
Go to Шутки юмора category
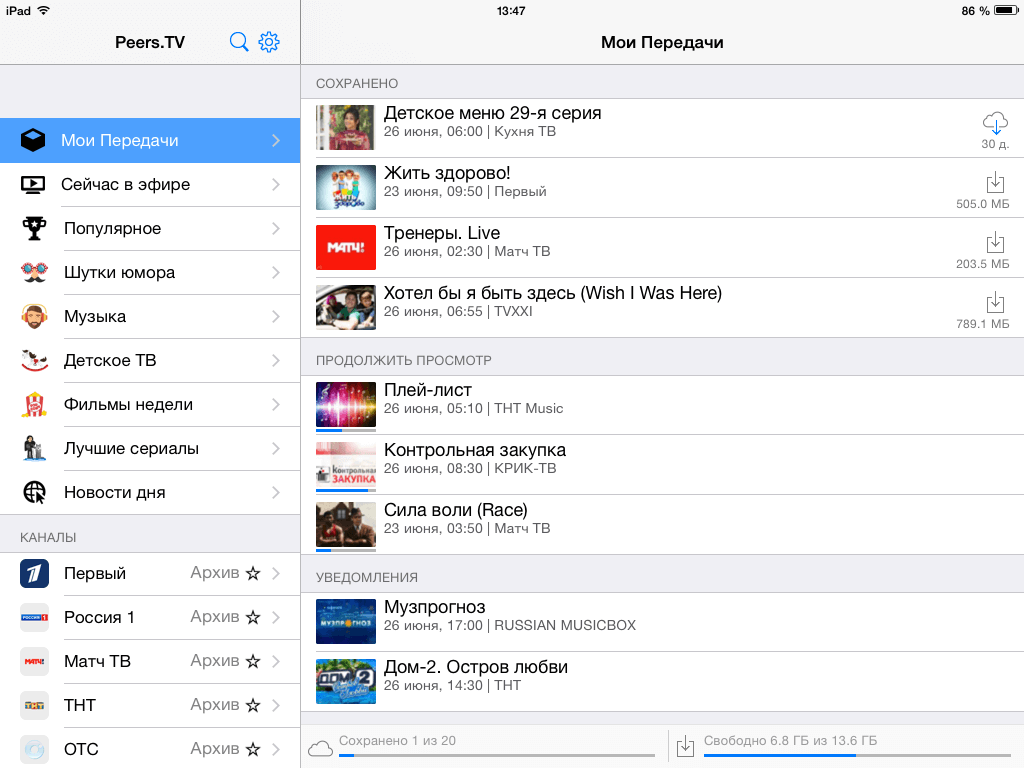pos(150,272)
